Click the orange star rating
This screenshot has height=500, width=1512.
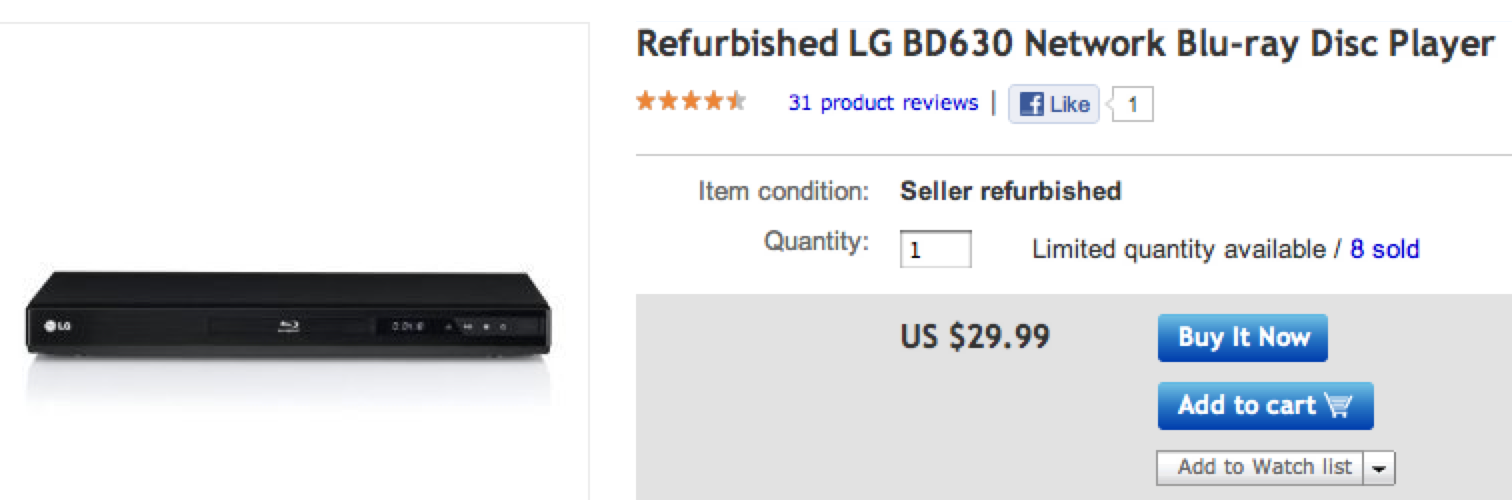pos(691,101)
